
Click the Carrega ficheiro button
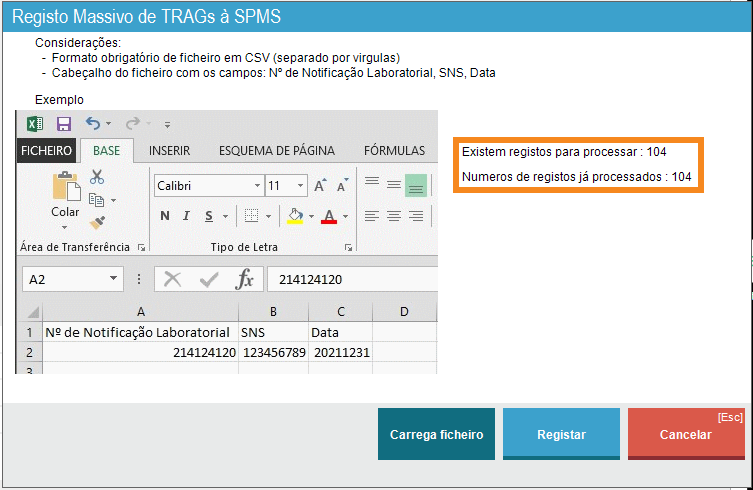tap(436, 434)
